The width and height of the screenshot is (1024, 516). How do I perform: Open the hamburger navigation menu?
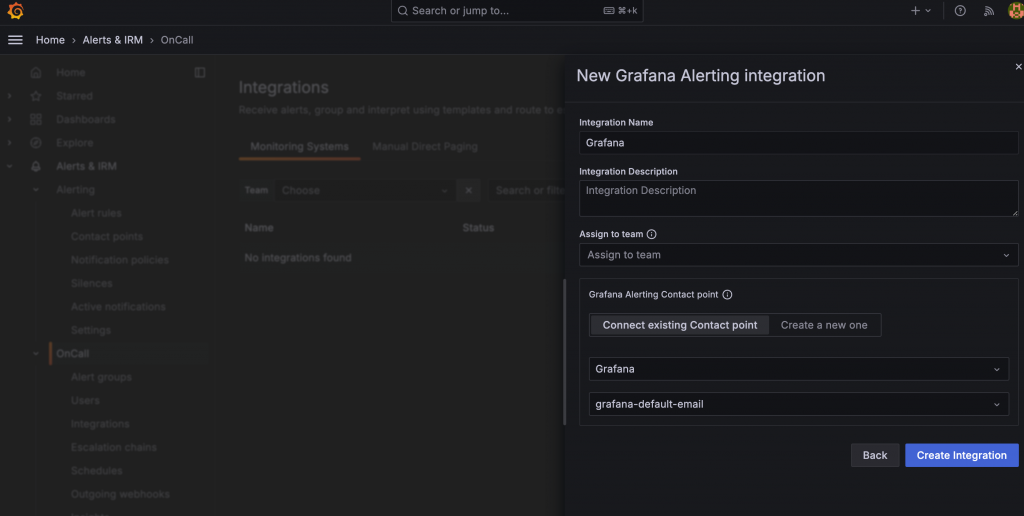(15, 40)
